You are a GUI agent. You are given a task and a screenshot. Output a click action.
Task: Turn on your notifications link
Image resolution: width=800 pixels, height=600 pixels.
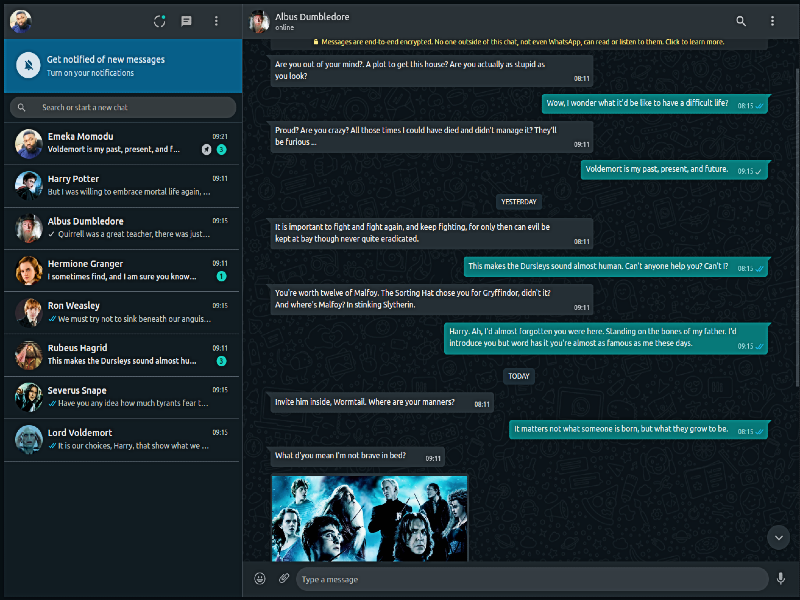pyautogui.click(x=90, y=73)
